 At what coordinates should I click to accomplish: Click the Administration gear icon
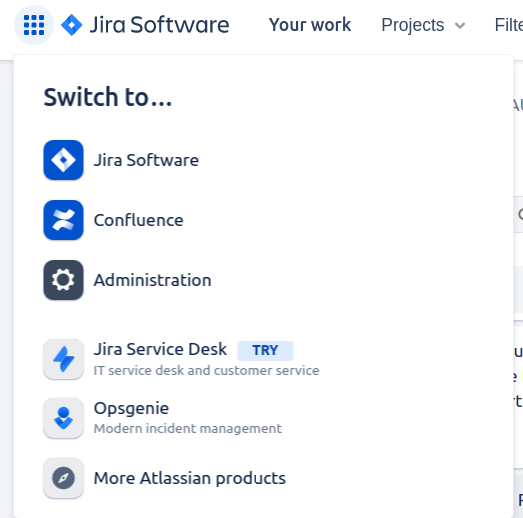(x=63, y=280)
